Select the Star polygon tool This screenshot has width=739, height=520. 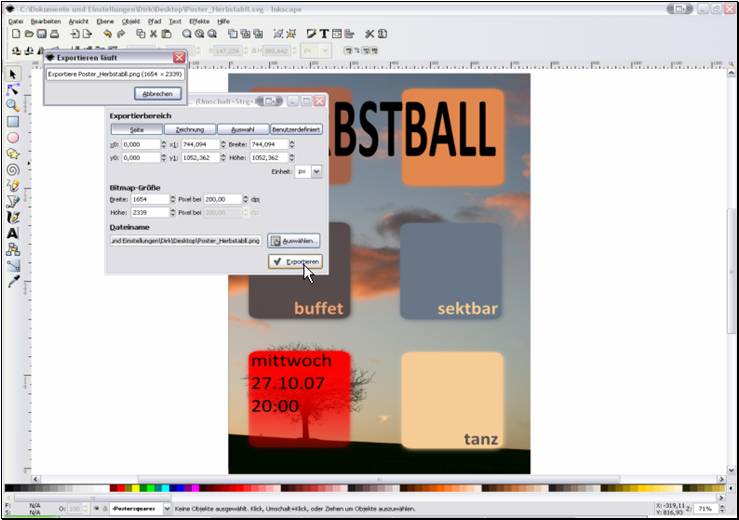(x=13, y=153)
